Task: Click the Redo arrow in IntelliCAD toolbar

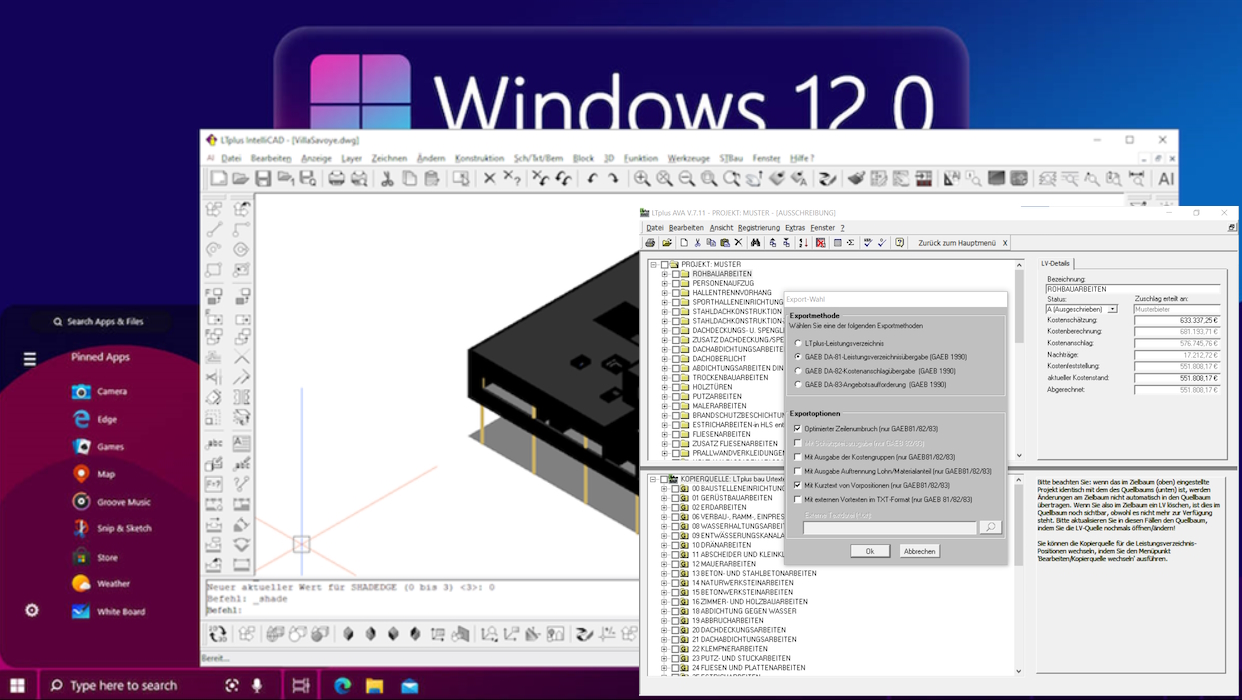Action: pos(613,179)
